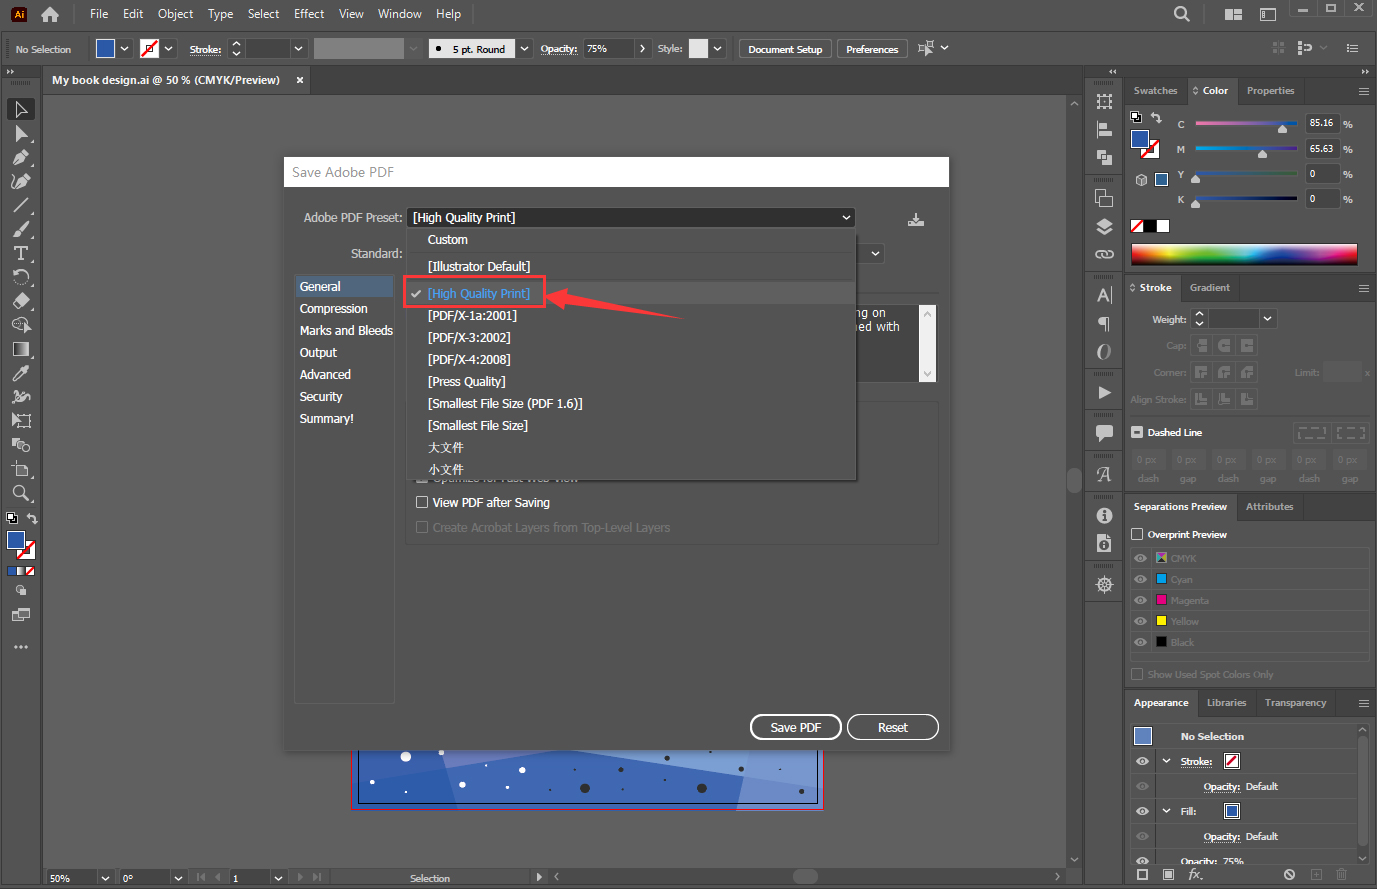Choose the Eyedropper tool
The height and width of the screenshot is (890, 1377).
21,373
